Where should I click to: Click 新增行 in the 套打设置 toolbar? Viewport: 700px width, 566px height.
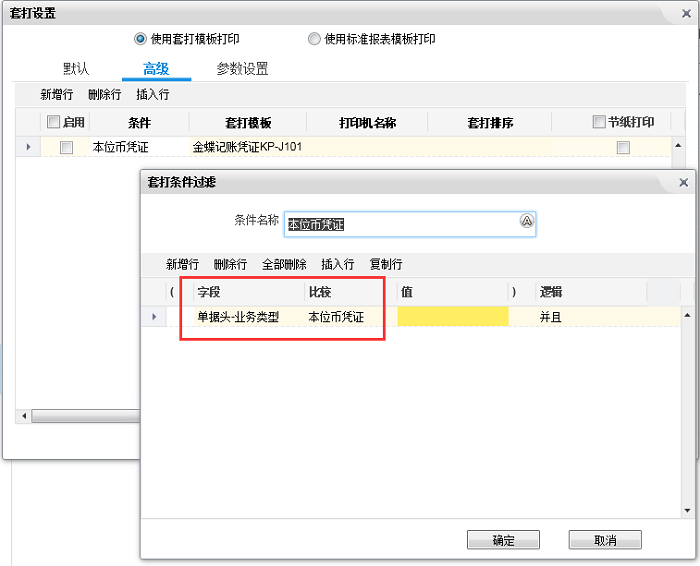tap(57, 95)
